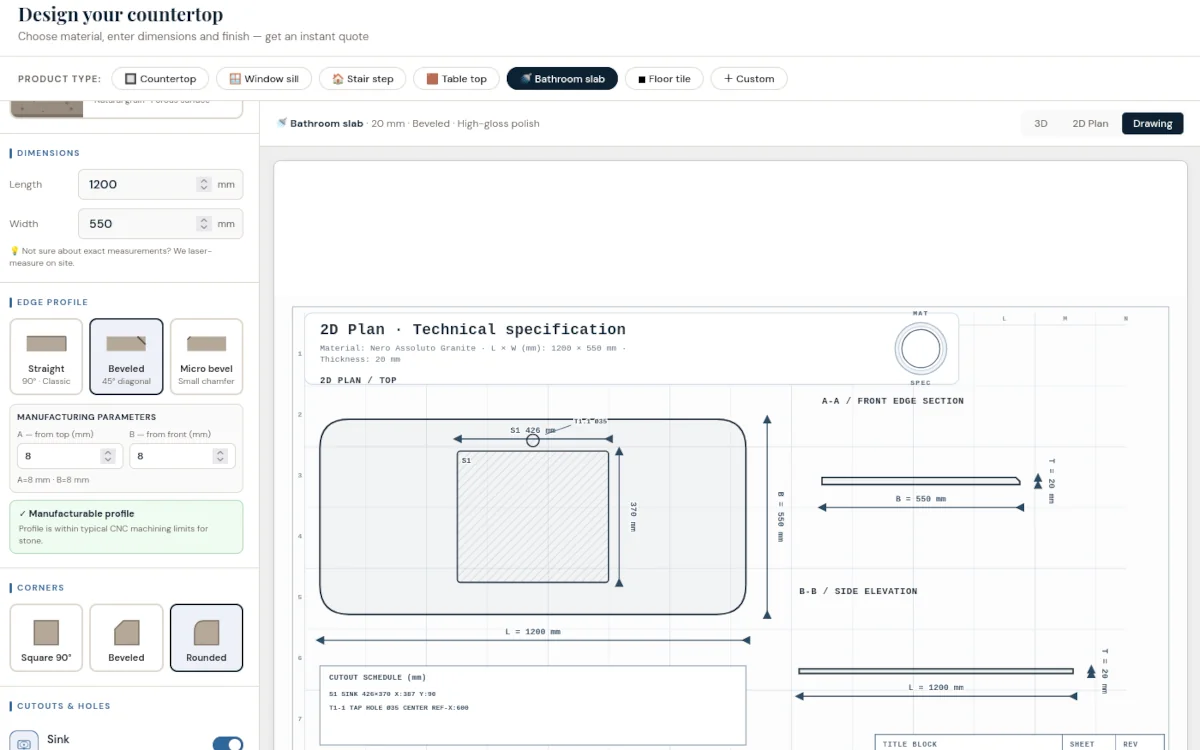Click the 'A=8 mm · B=8 mm' summary text
Image resolution: width=1200 pixels, height=750 pixels.
[53, 480]
